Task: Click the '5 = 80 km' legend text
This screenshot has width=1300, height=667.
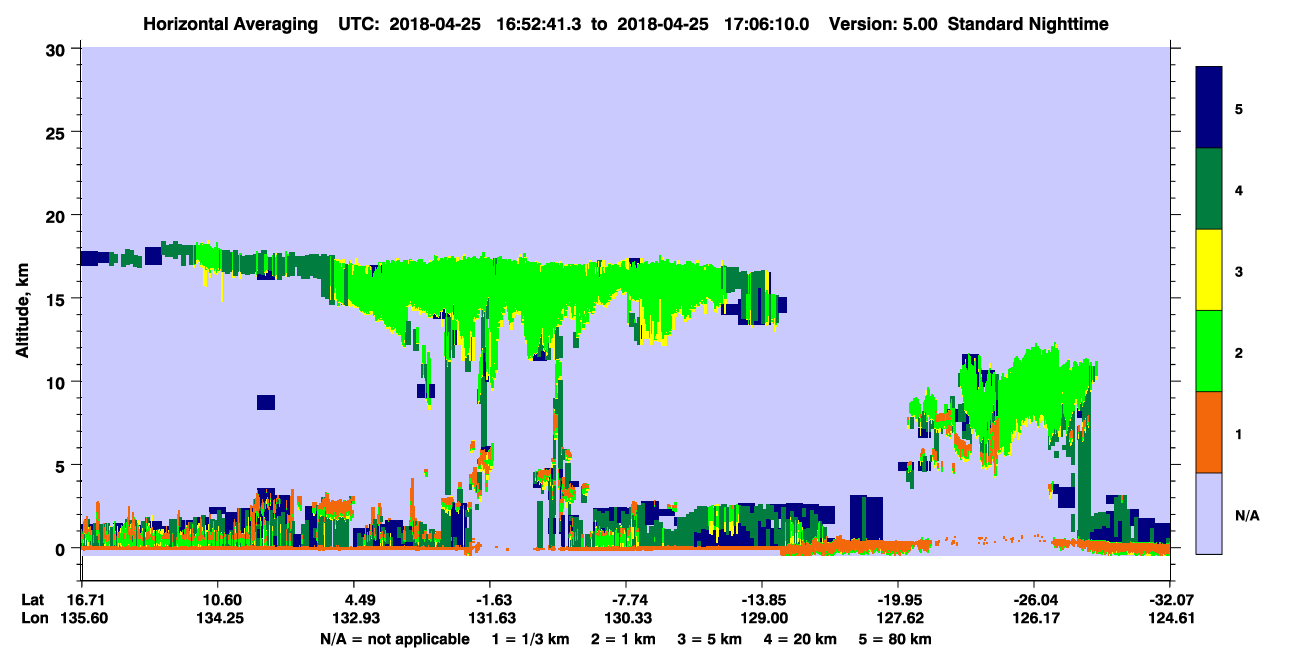Action: tap(894, 638)
